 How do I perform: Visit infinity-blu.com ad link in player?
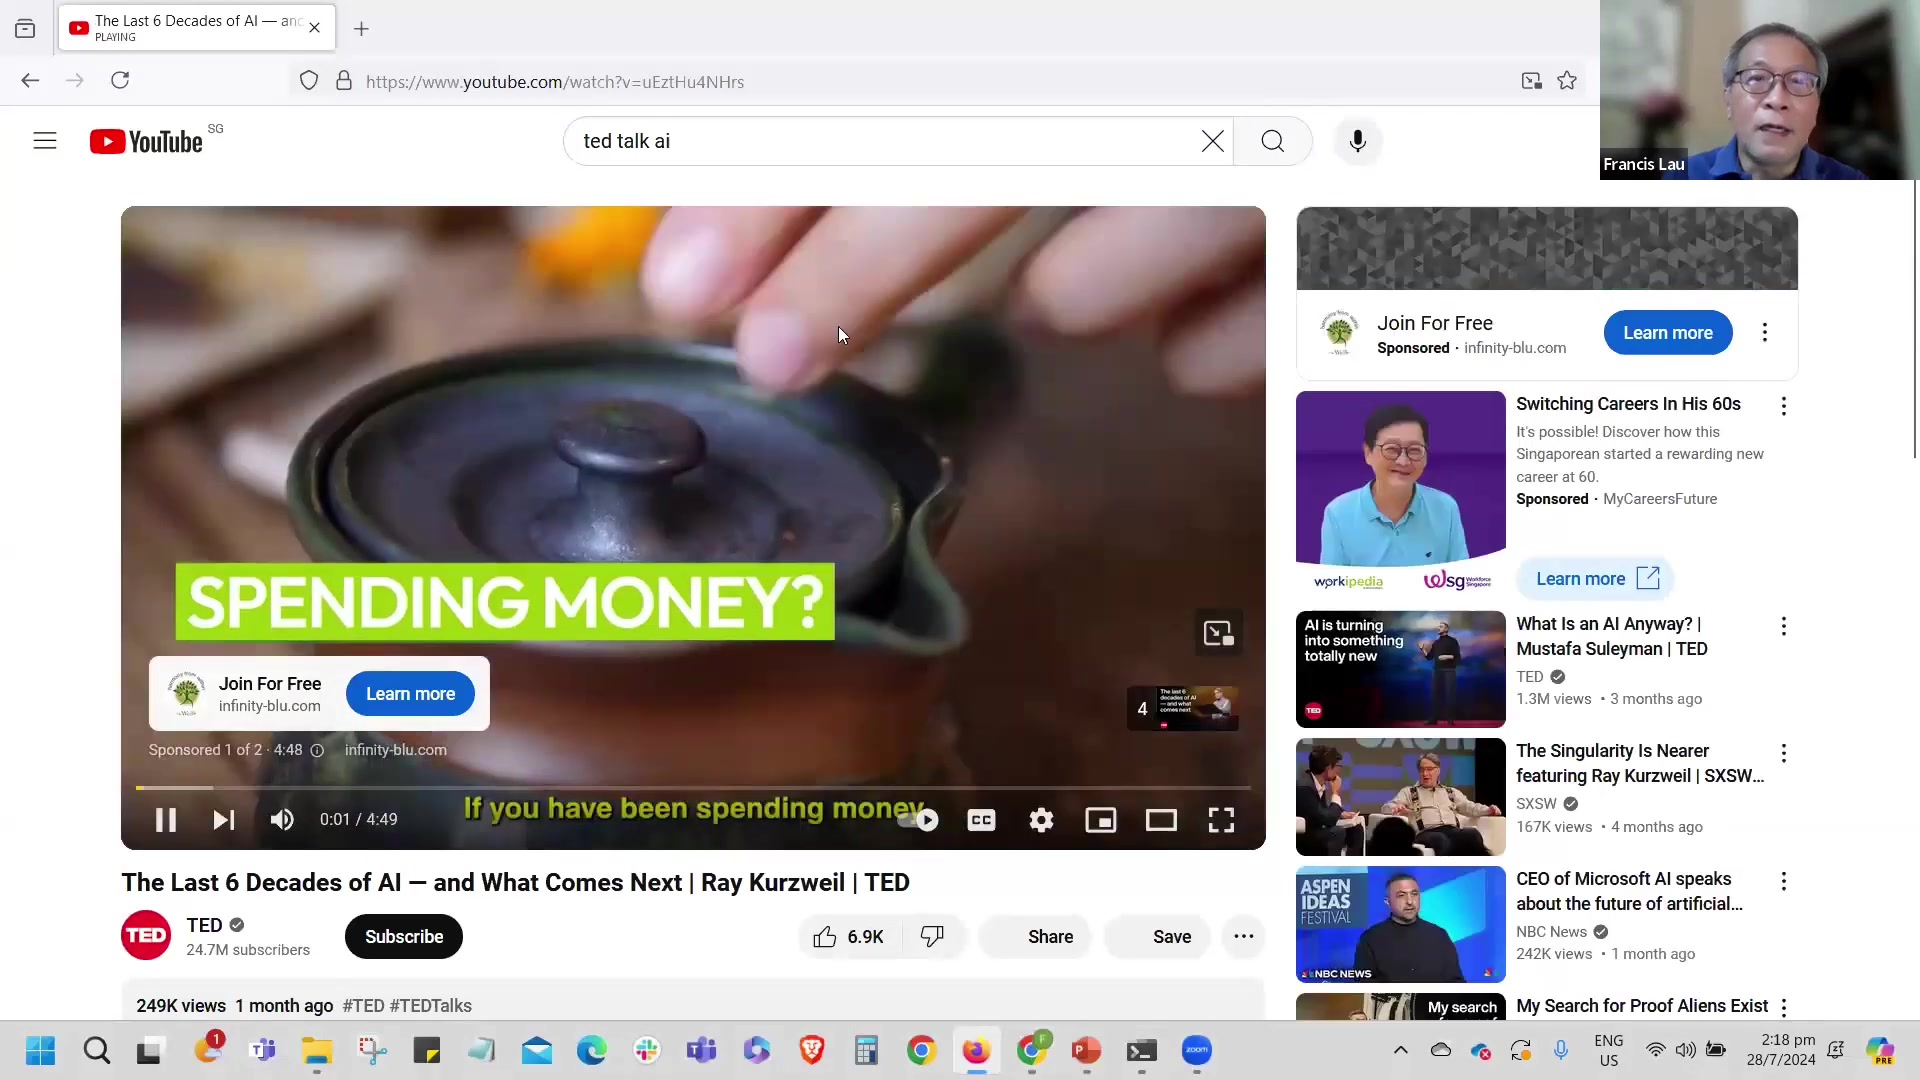[x=396, y=750]
